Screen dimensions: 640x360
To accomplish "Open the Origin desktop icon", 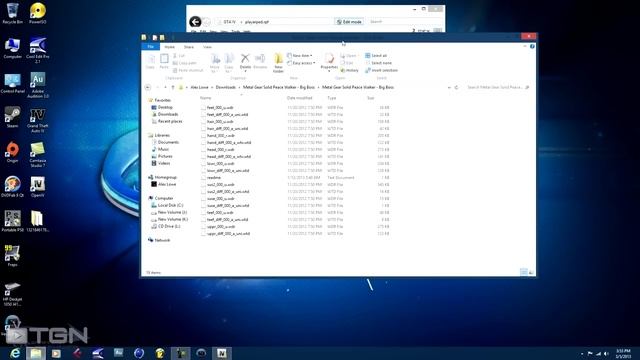I will coord(12,152).
